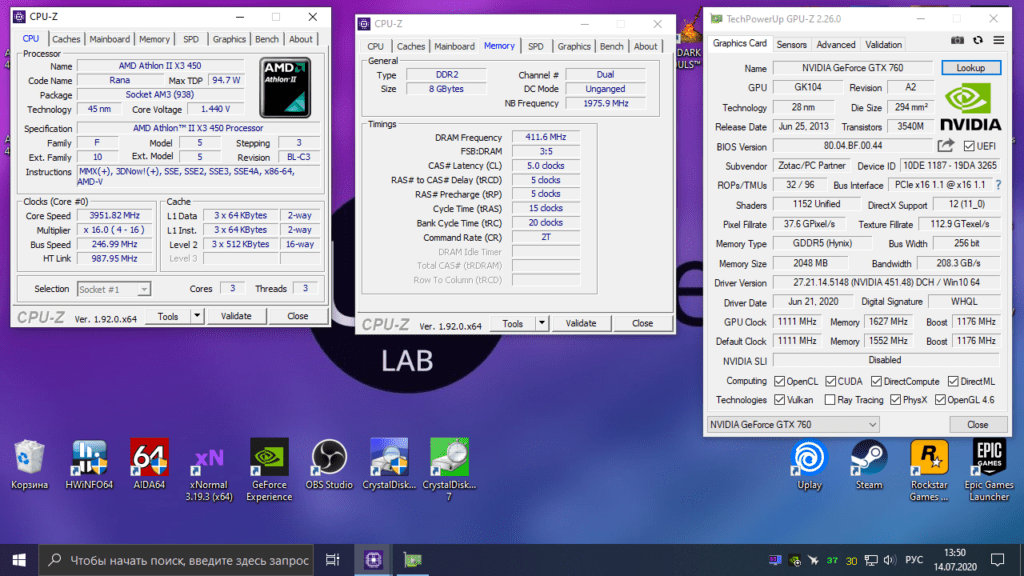Open Graphics tab in left CPU-Z window
Image resolution: width=1024 pixels, height=576 pixels.
pyautogui.click(x=229, y=39)
